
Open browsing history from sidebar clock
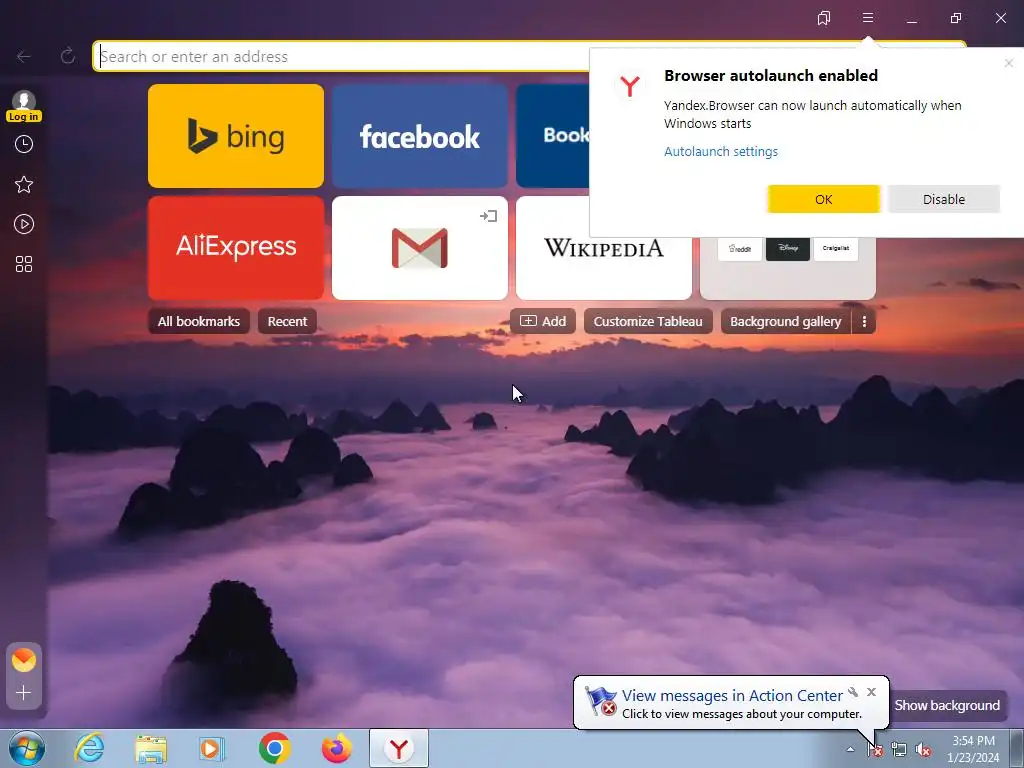[24, 144]
